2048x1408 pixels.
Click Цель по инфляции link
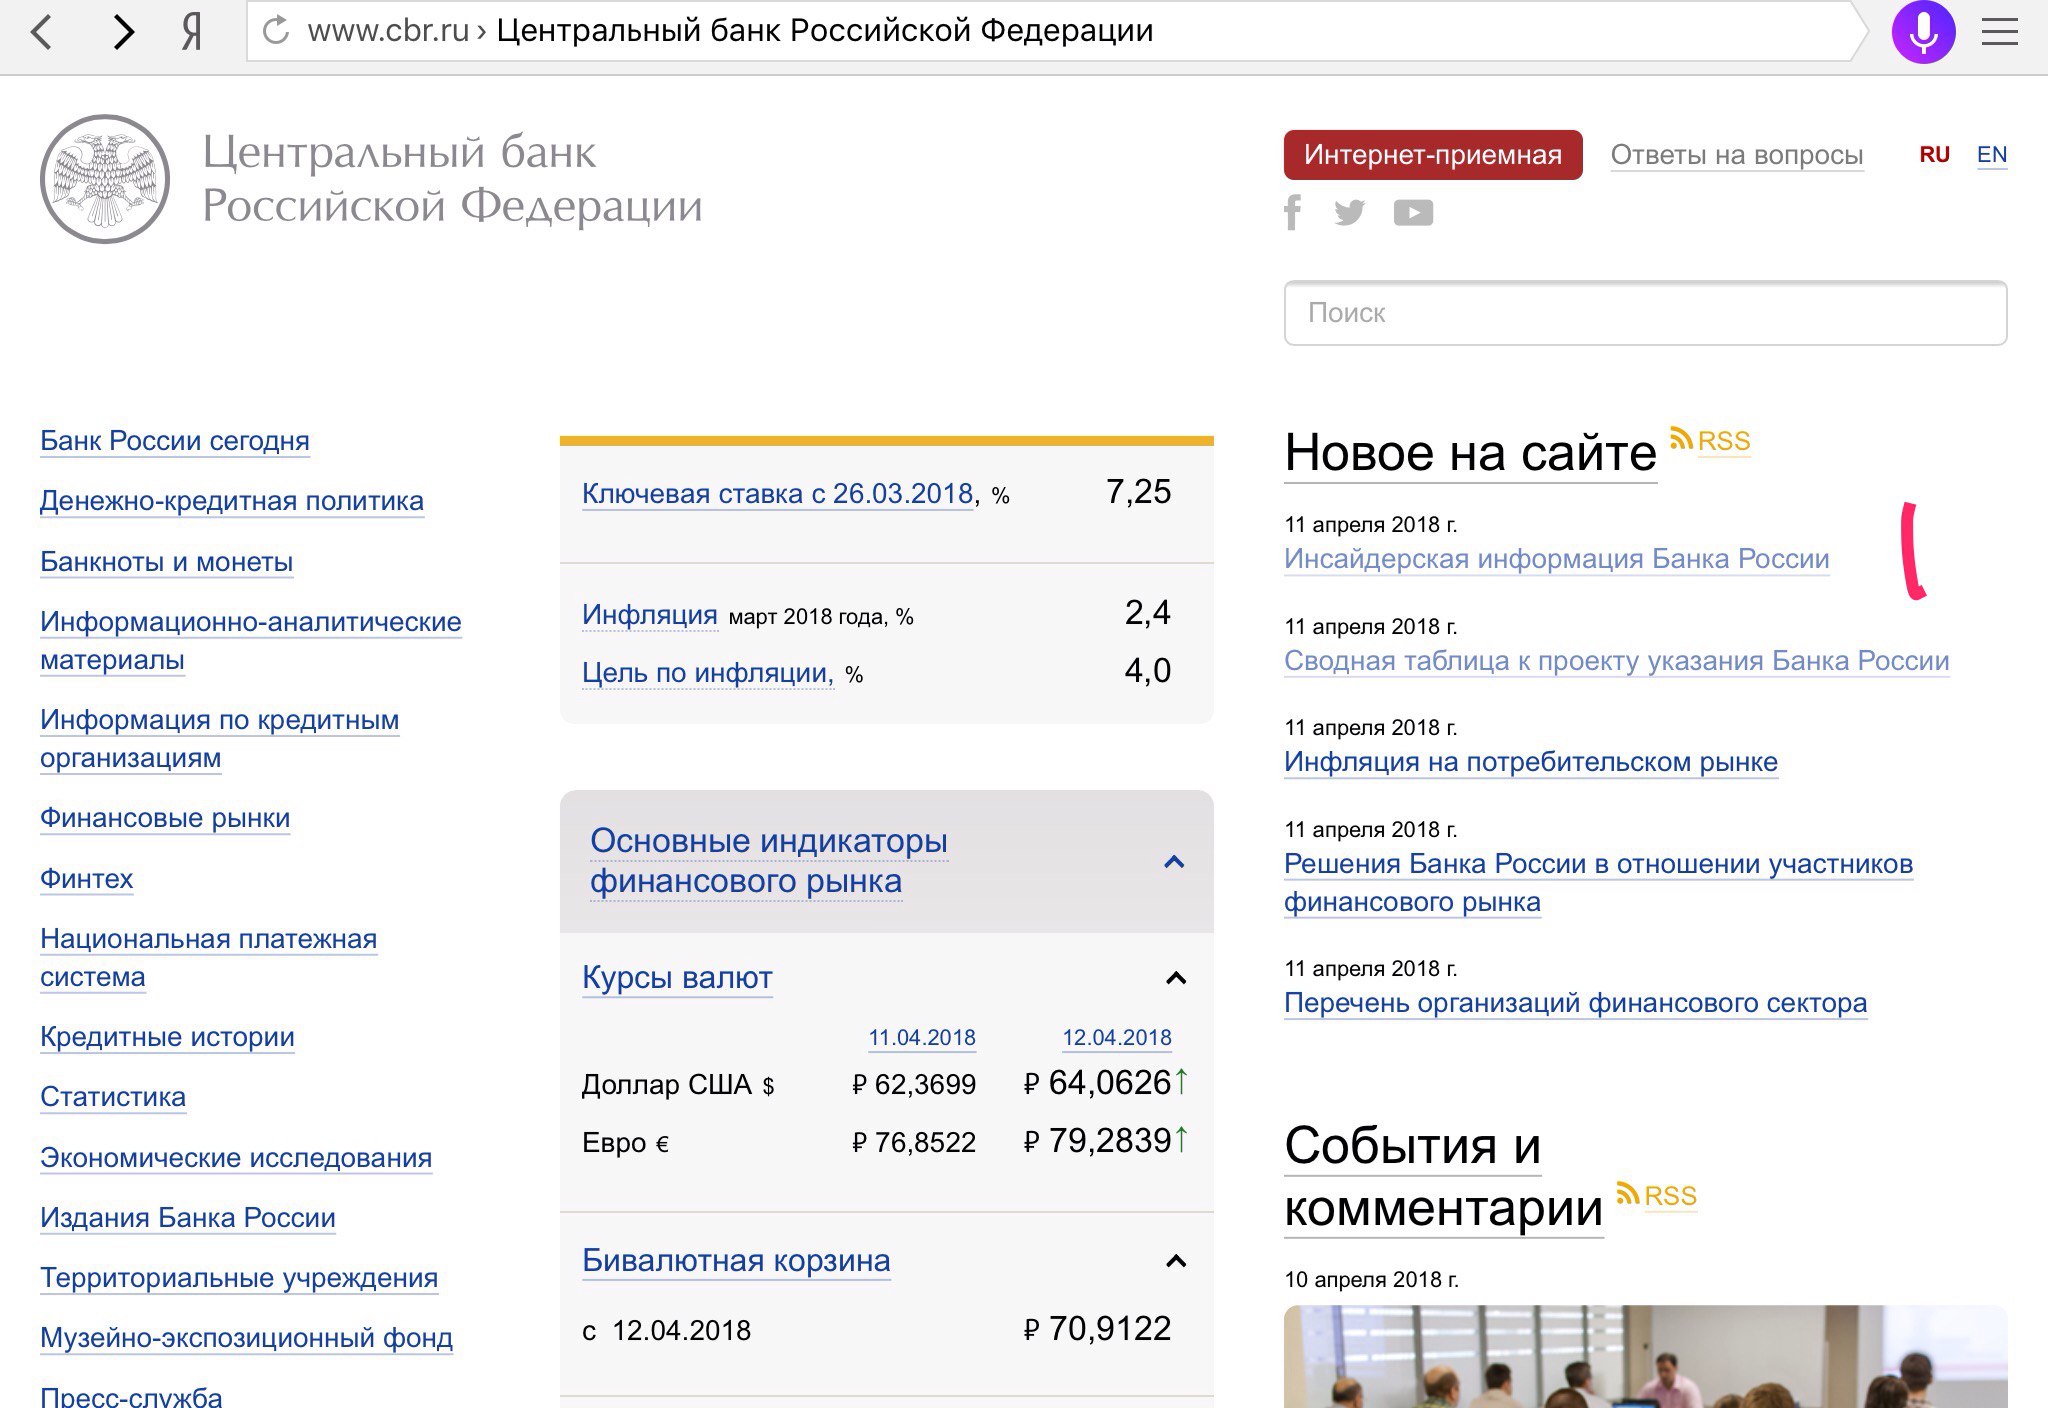tap(708, 673)
